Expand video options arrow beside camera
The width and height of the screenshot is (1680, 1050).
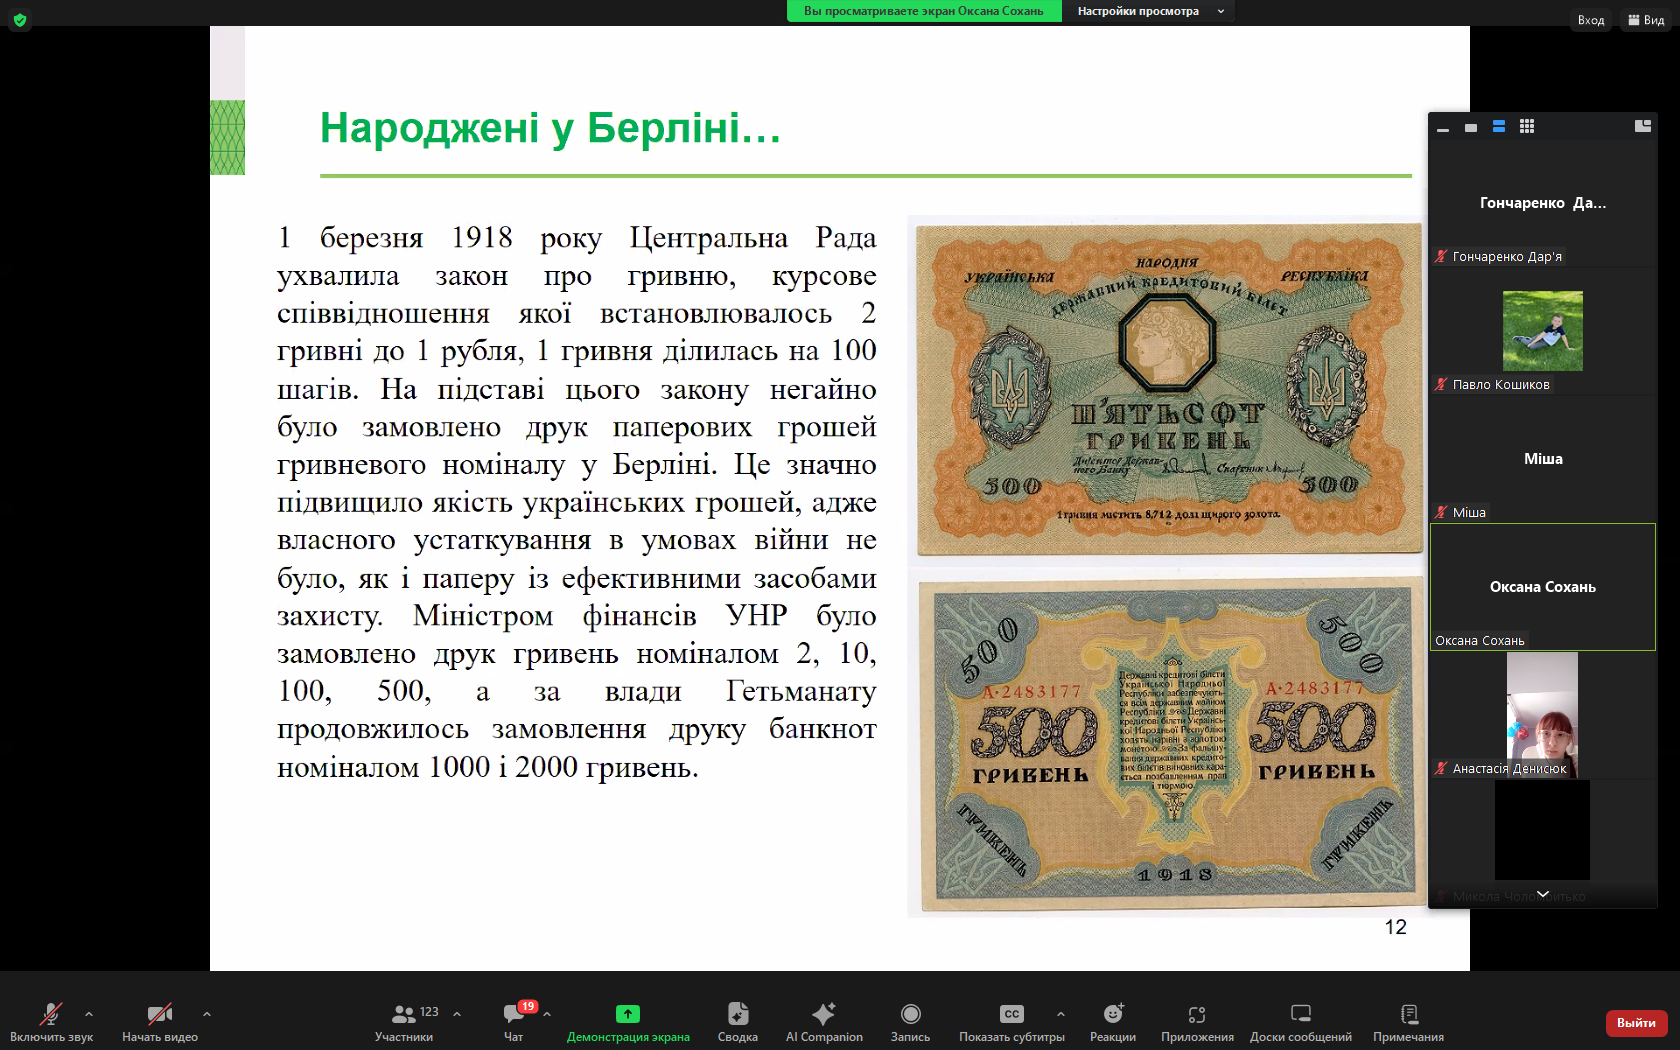point(207,1014)
